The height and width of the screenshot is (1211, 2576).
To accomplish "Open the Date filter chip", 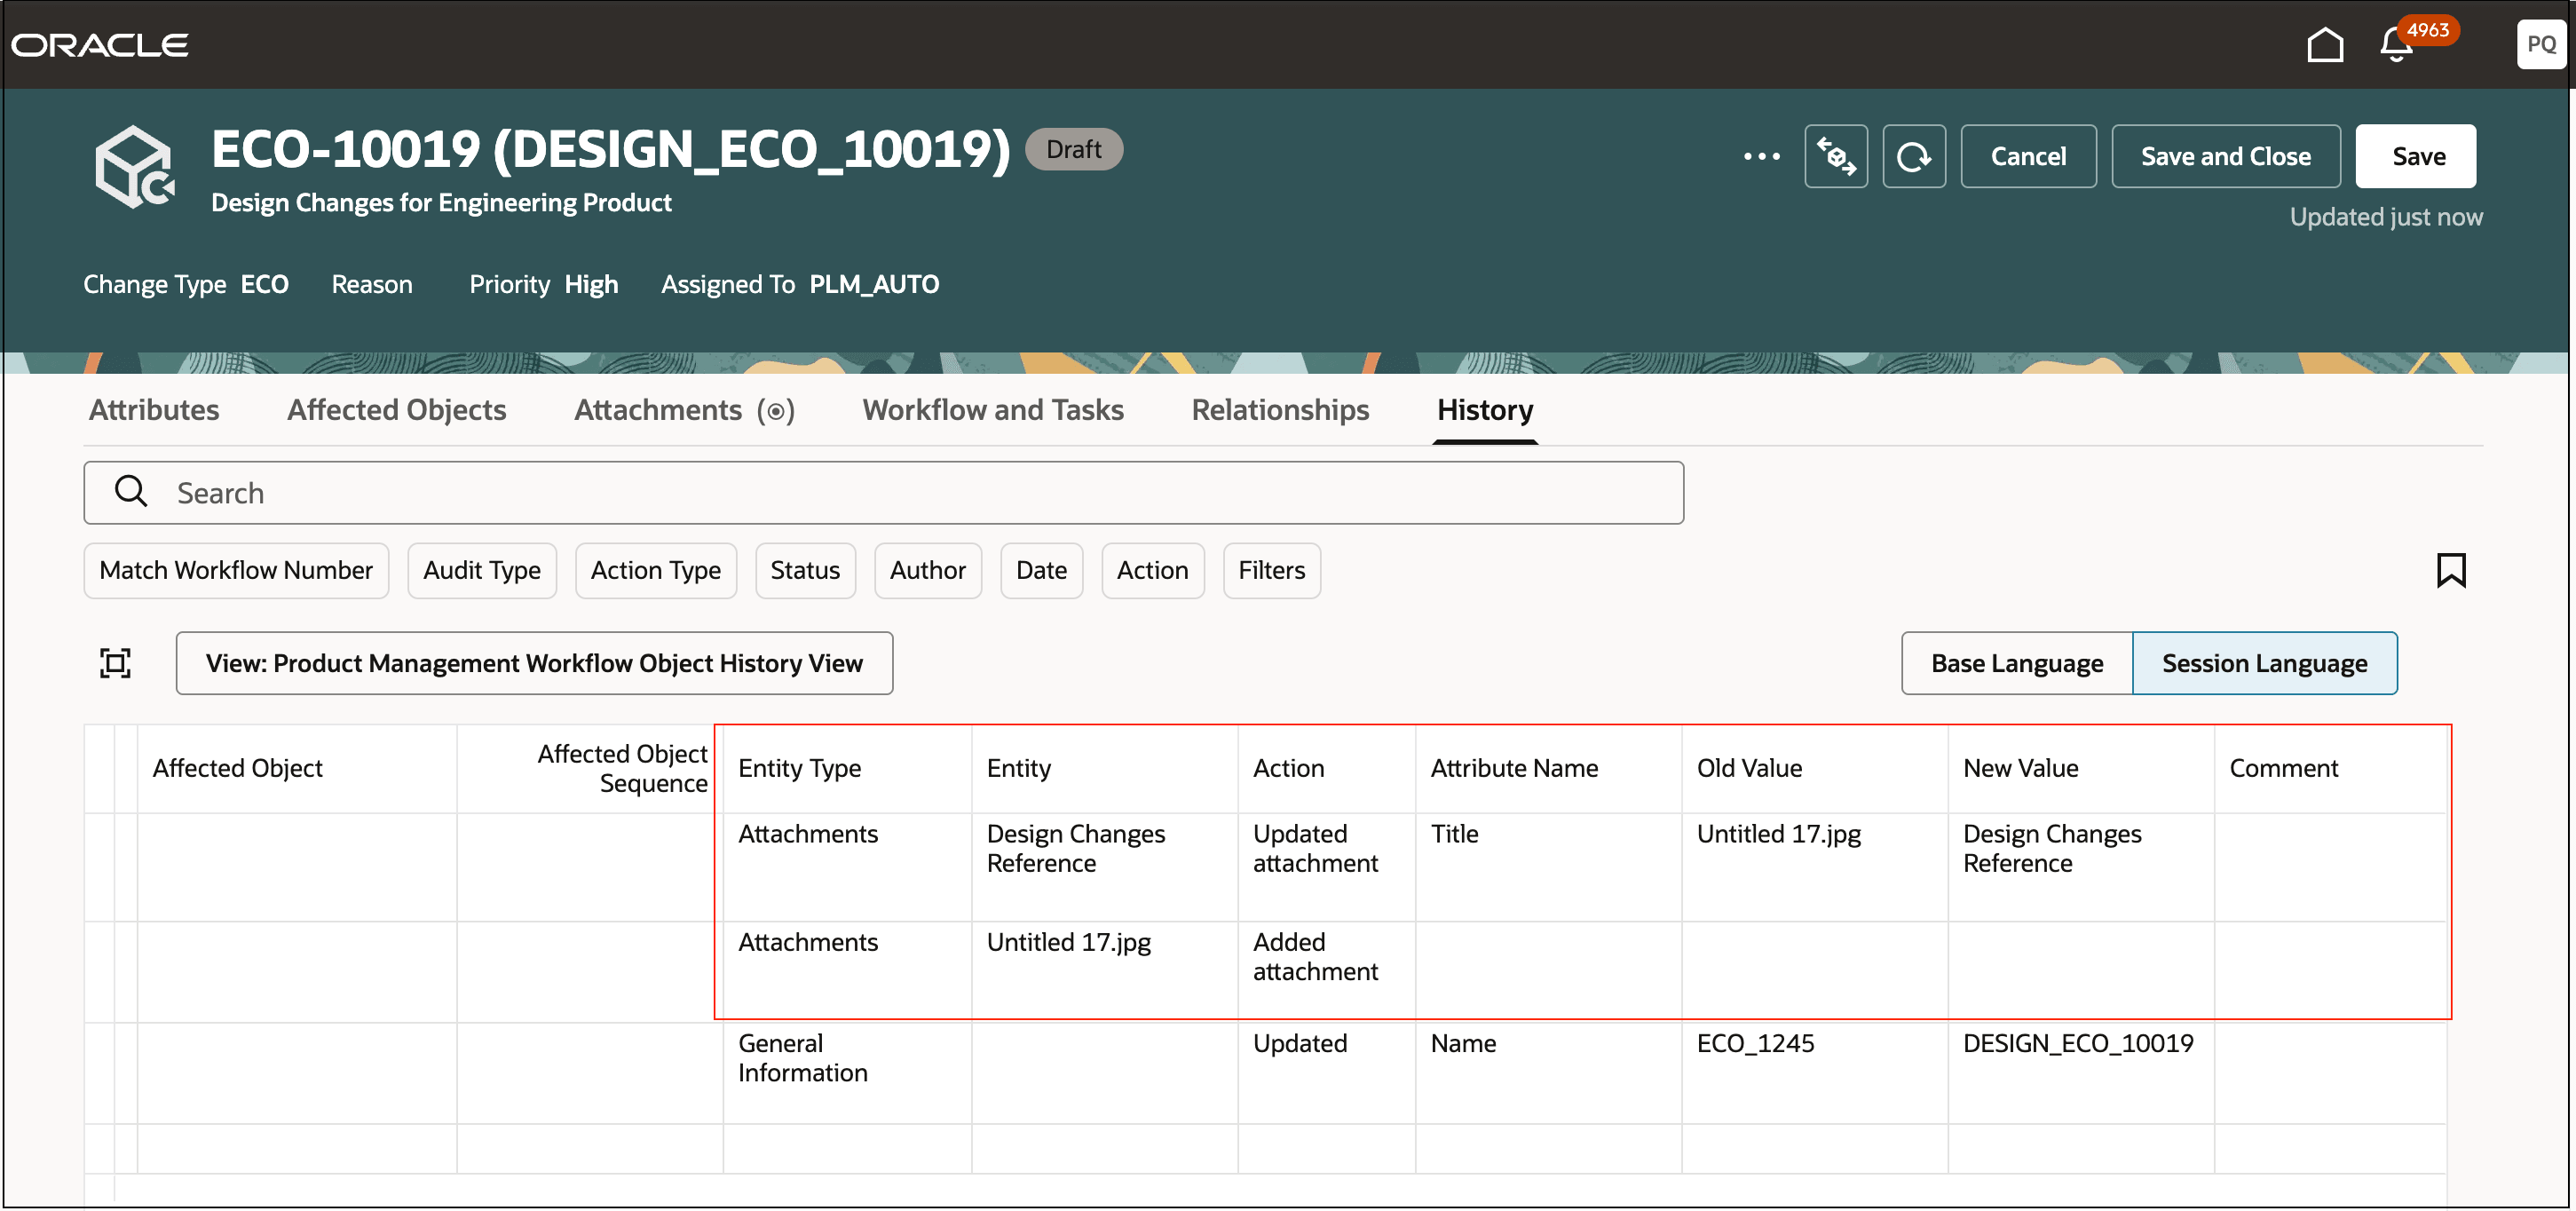I will (1041, 570).
